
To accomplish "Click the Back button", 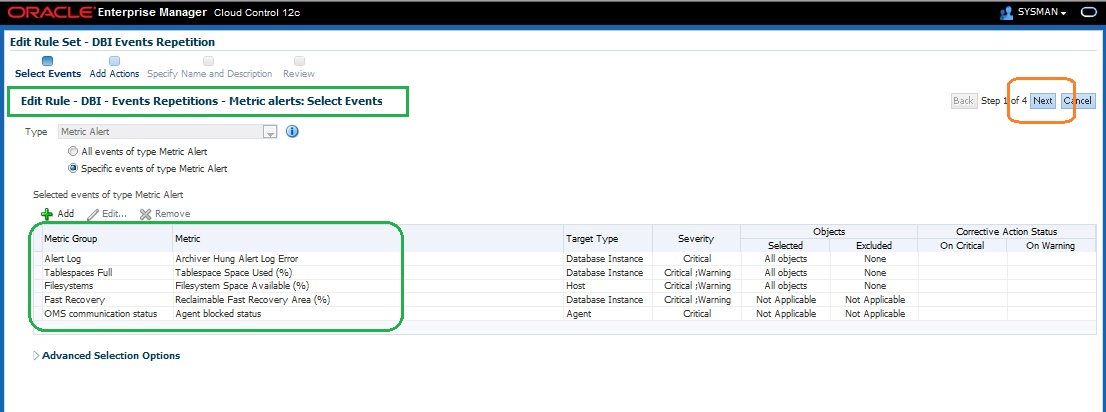I will [x=964, y=101].
